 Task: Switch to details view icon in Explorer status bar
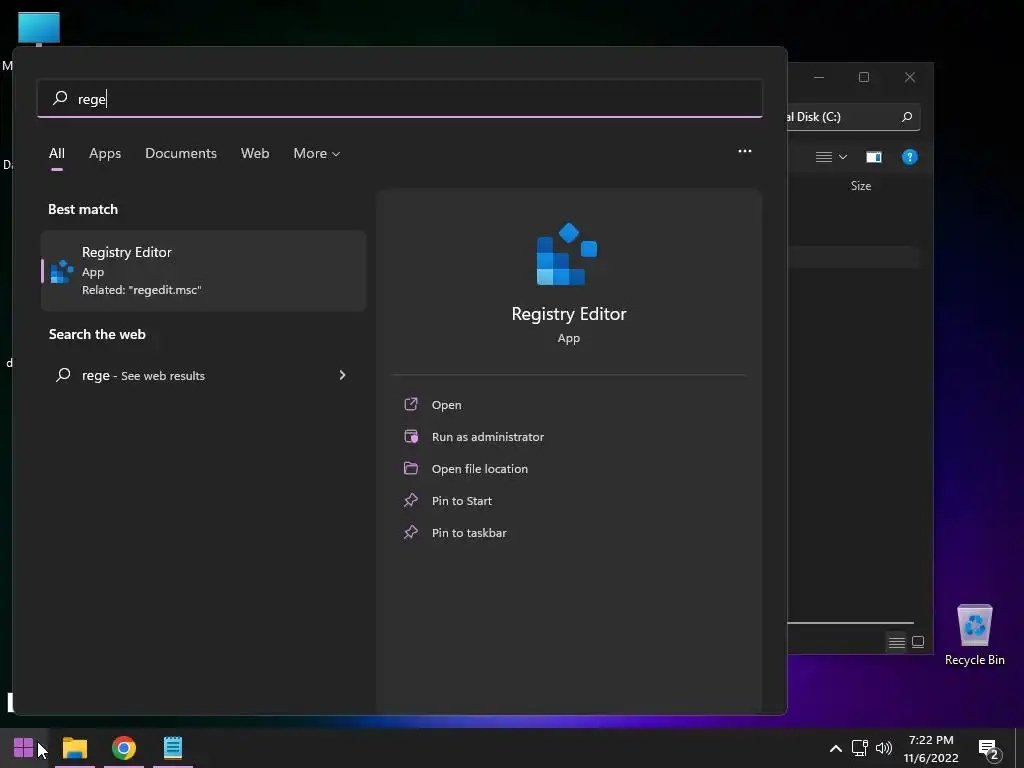pos(897,643)
